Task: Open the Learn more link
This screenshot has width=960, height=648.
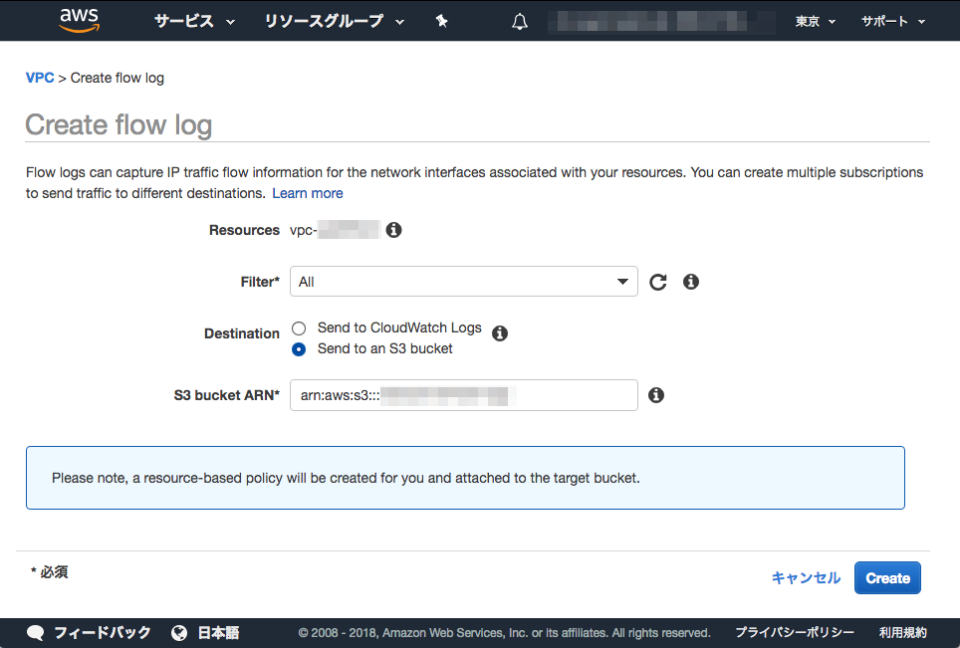Action: [307, 192]
